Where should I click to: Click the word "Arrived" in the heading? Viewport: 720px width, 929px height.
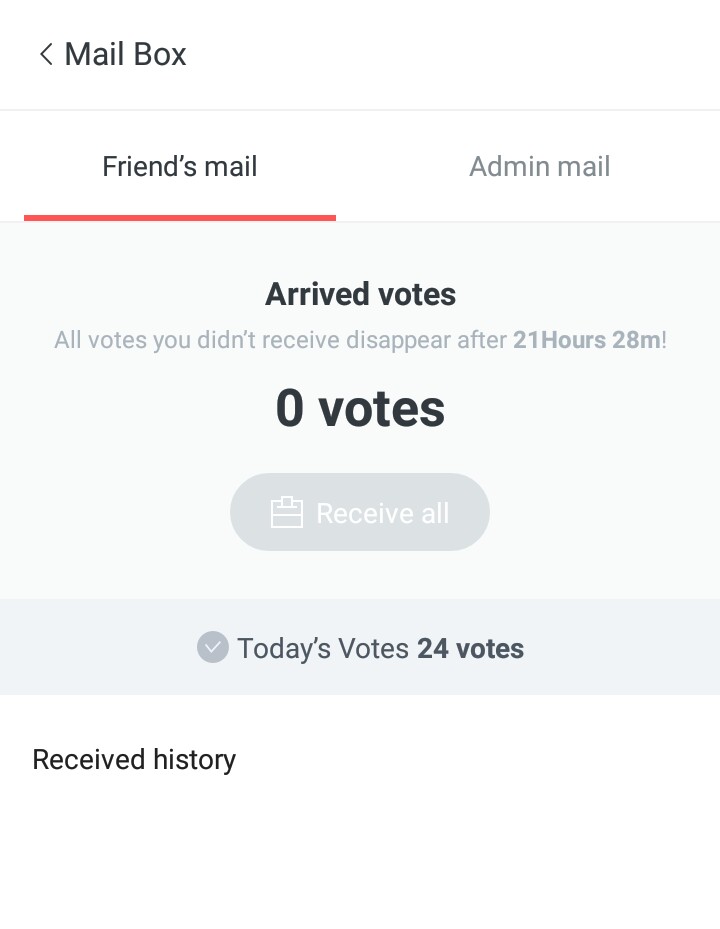tap(310, 294)
